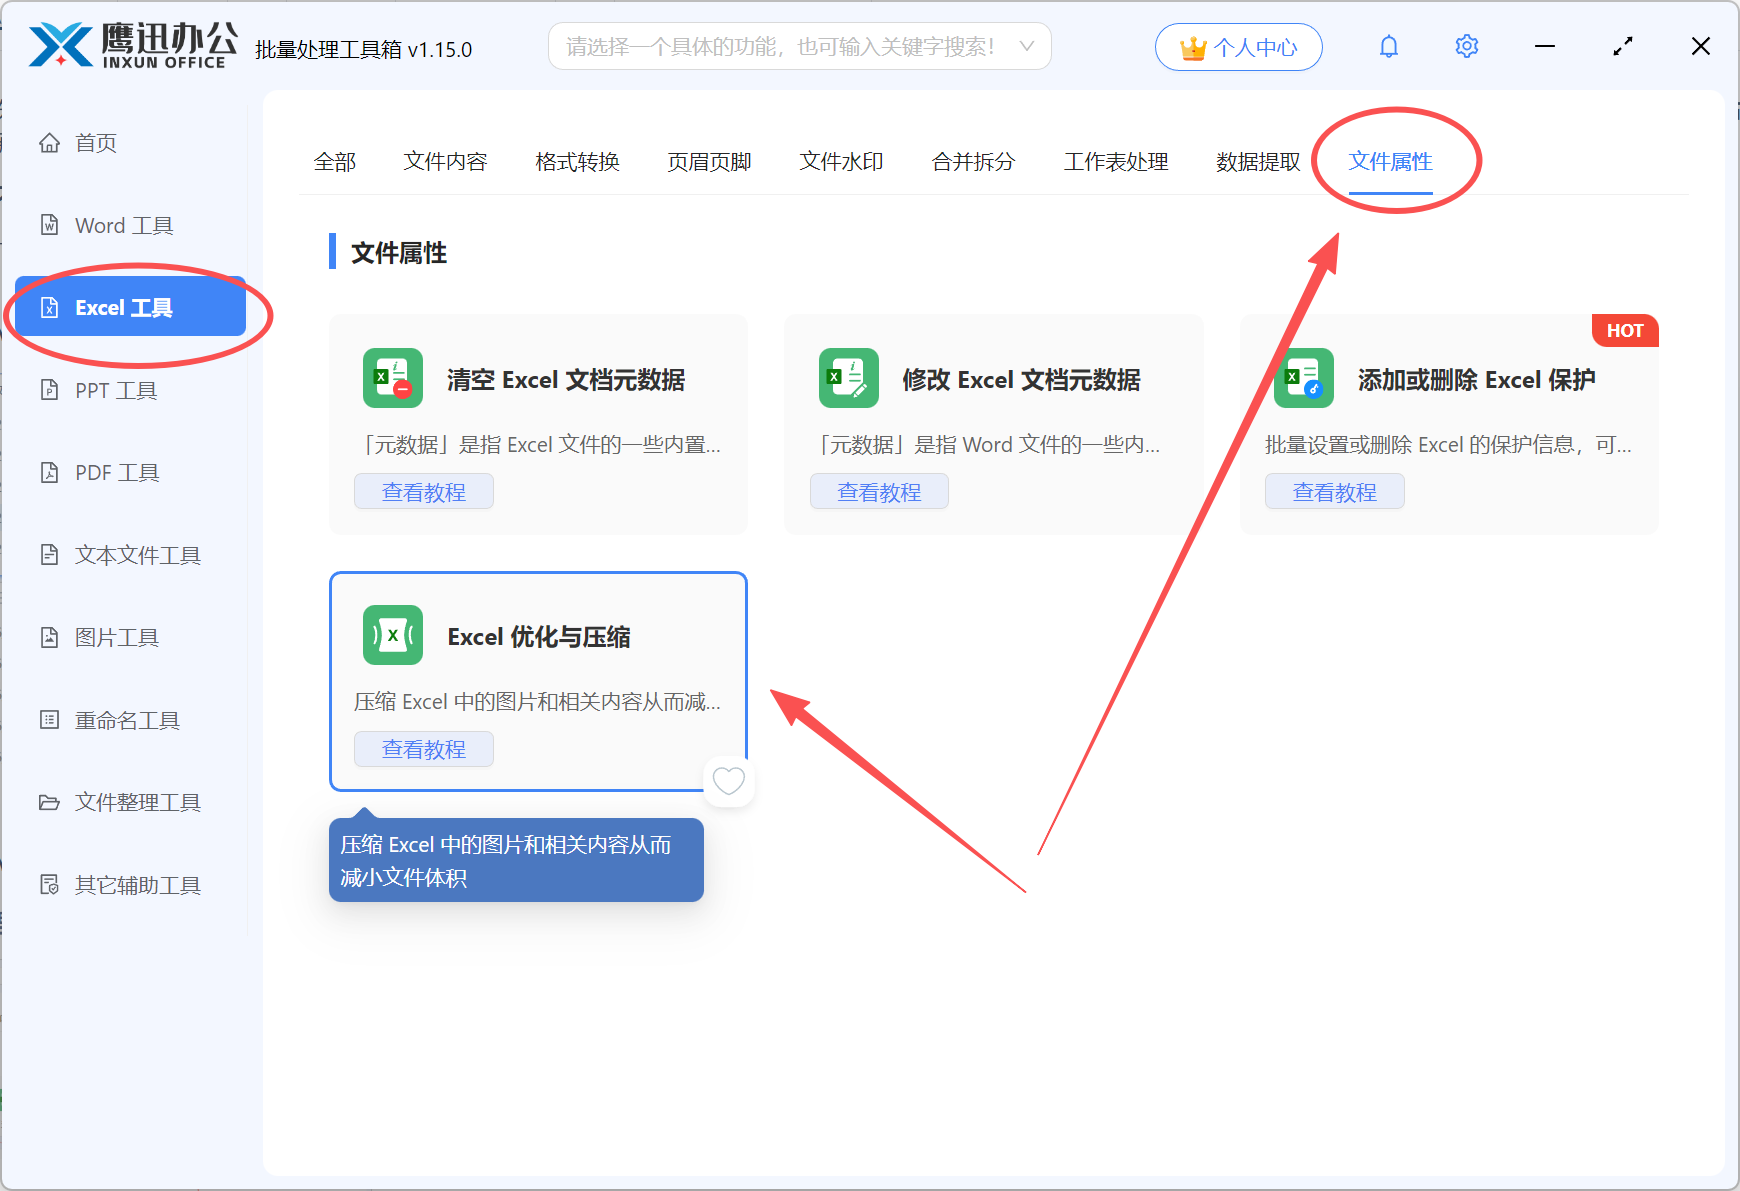The image size is (1740, 1191).
Task: Open 个人中心 personal center
Action: 1238,46
